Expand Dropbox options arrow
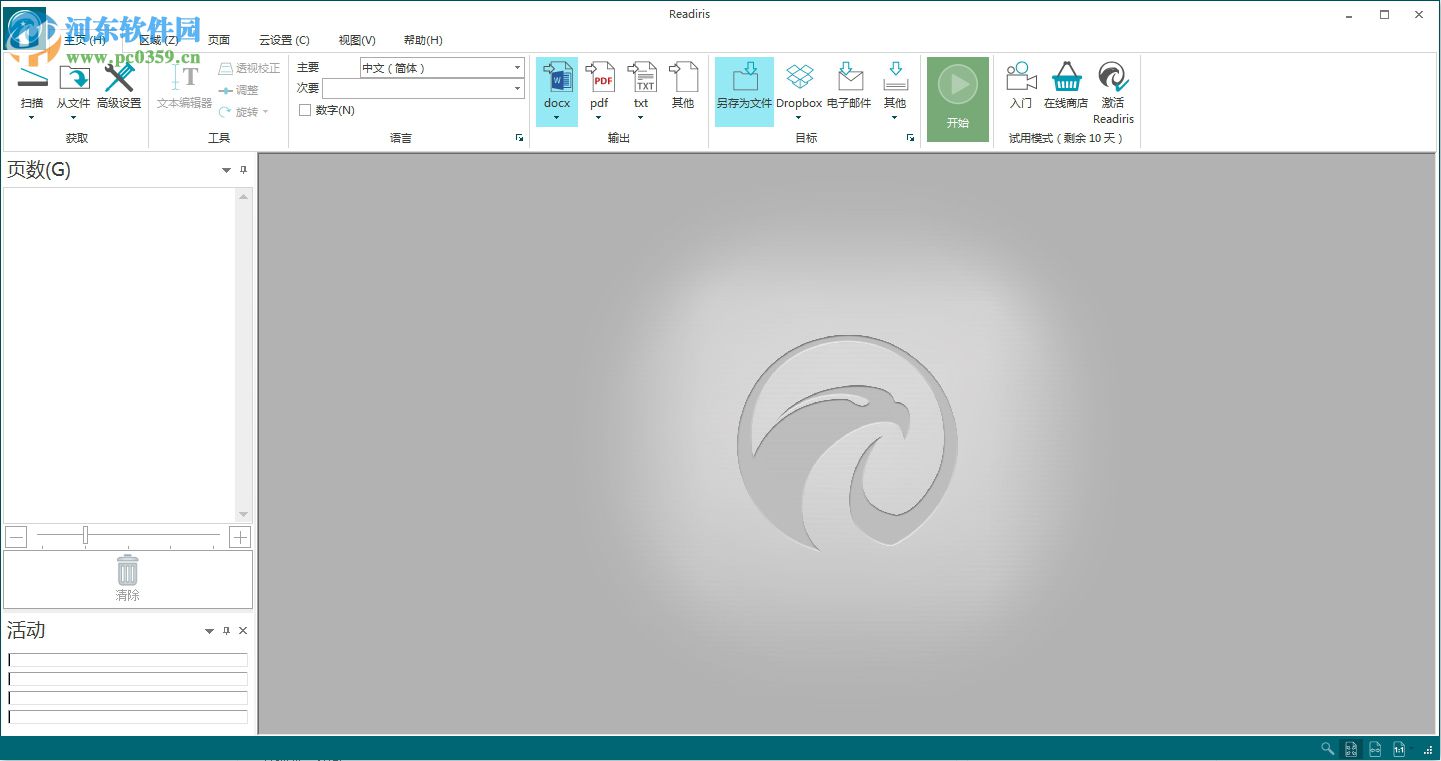 click(799, 118)
